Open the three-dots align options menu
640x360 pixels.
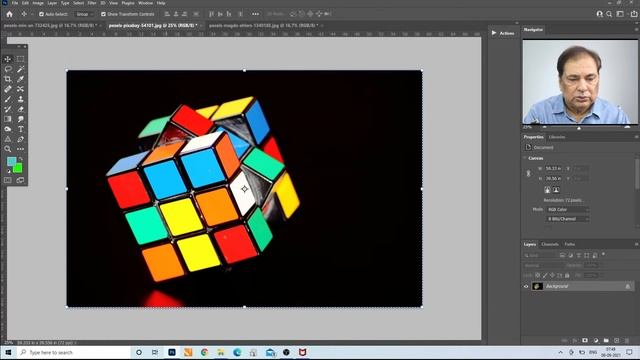coord(256,14)
